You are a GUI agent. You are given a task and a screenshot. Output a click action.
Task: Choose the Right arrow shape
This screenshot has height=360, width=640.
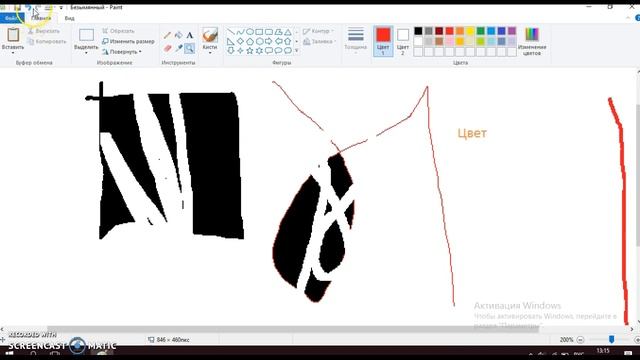tap(269, 41)
